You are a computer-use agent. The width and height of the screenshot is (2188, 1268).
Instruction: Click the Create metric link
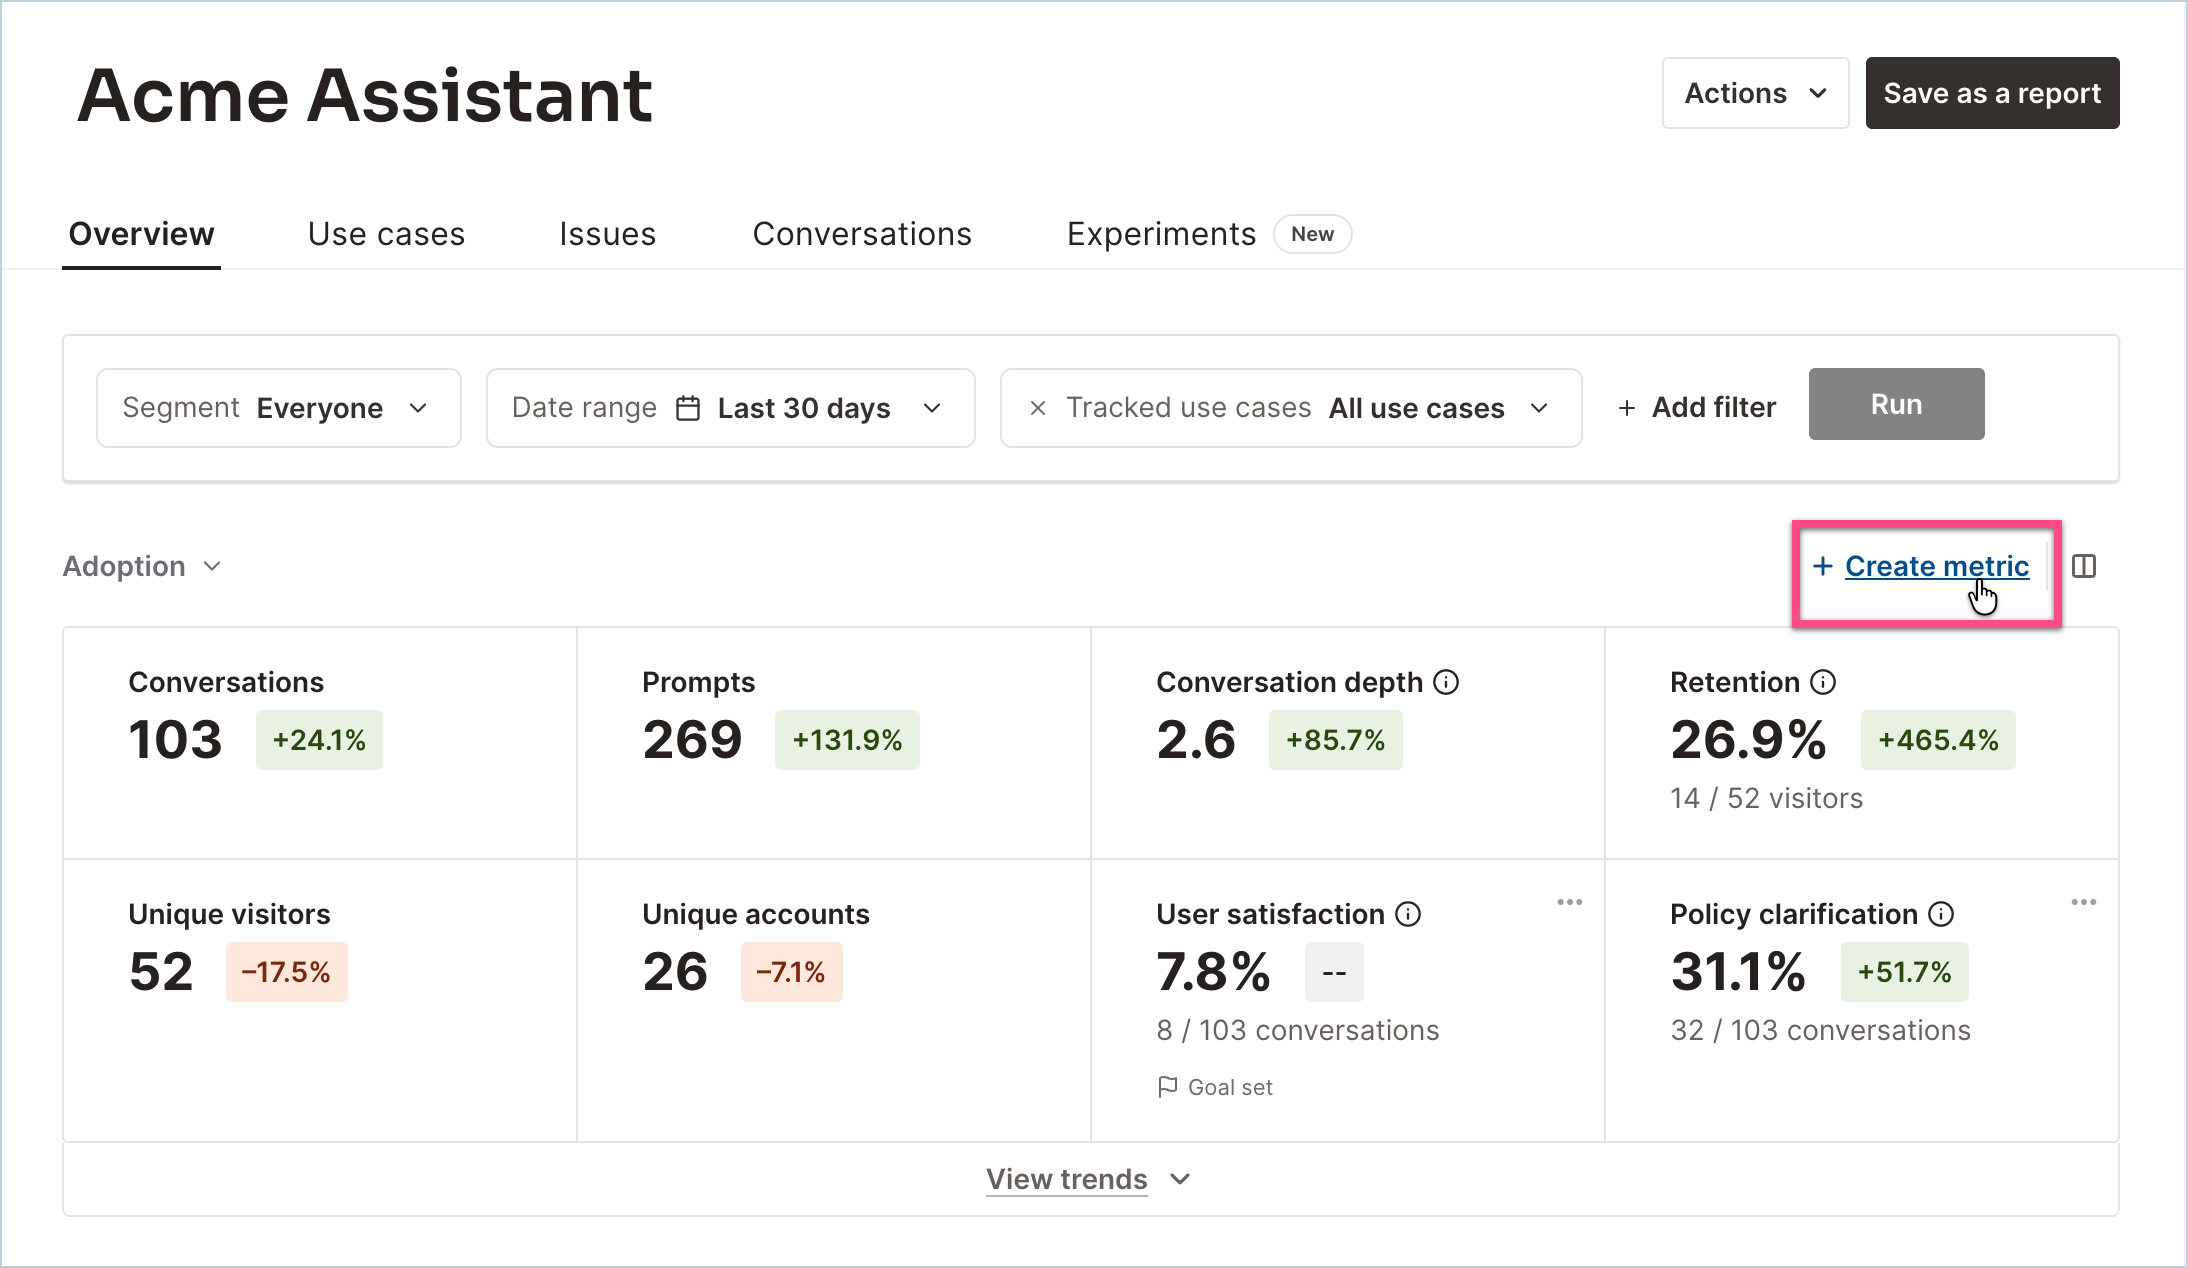pyautogui.click(x=1937, y=566)
